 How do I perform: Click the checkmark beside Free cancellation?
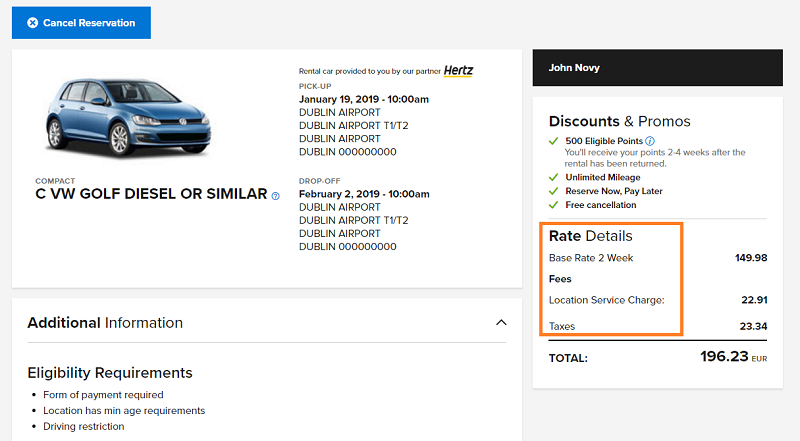(554, 205)
